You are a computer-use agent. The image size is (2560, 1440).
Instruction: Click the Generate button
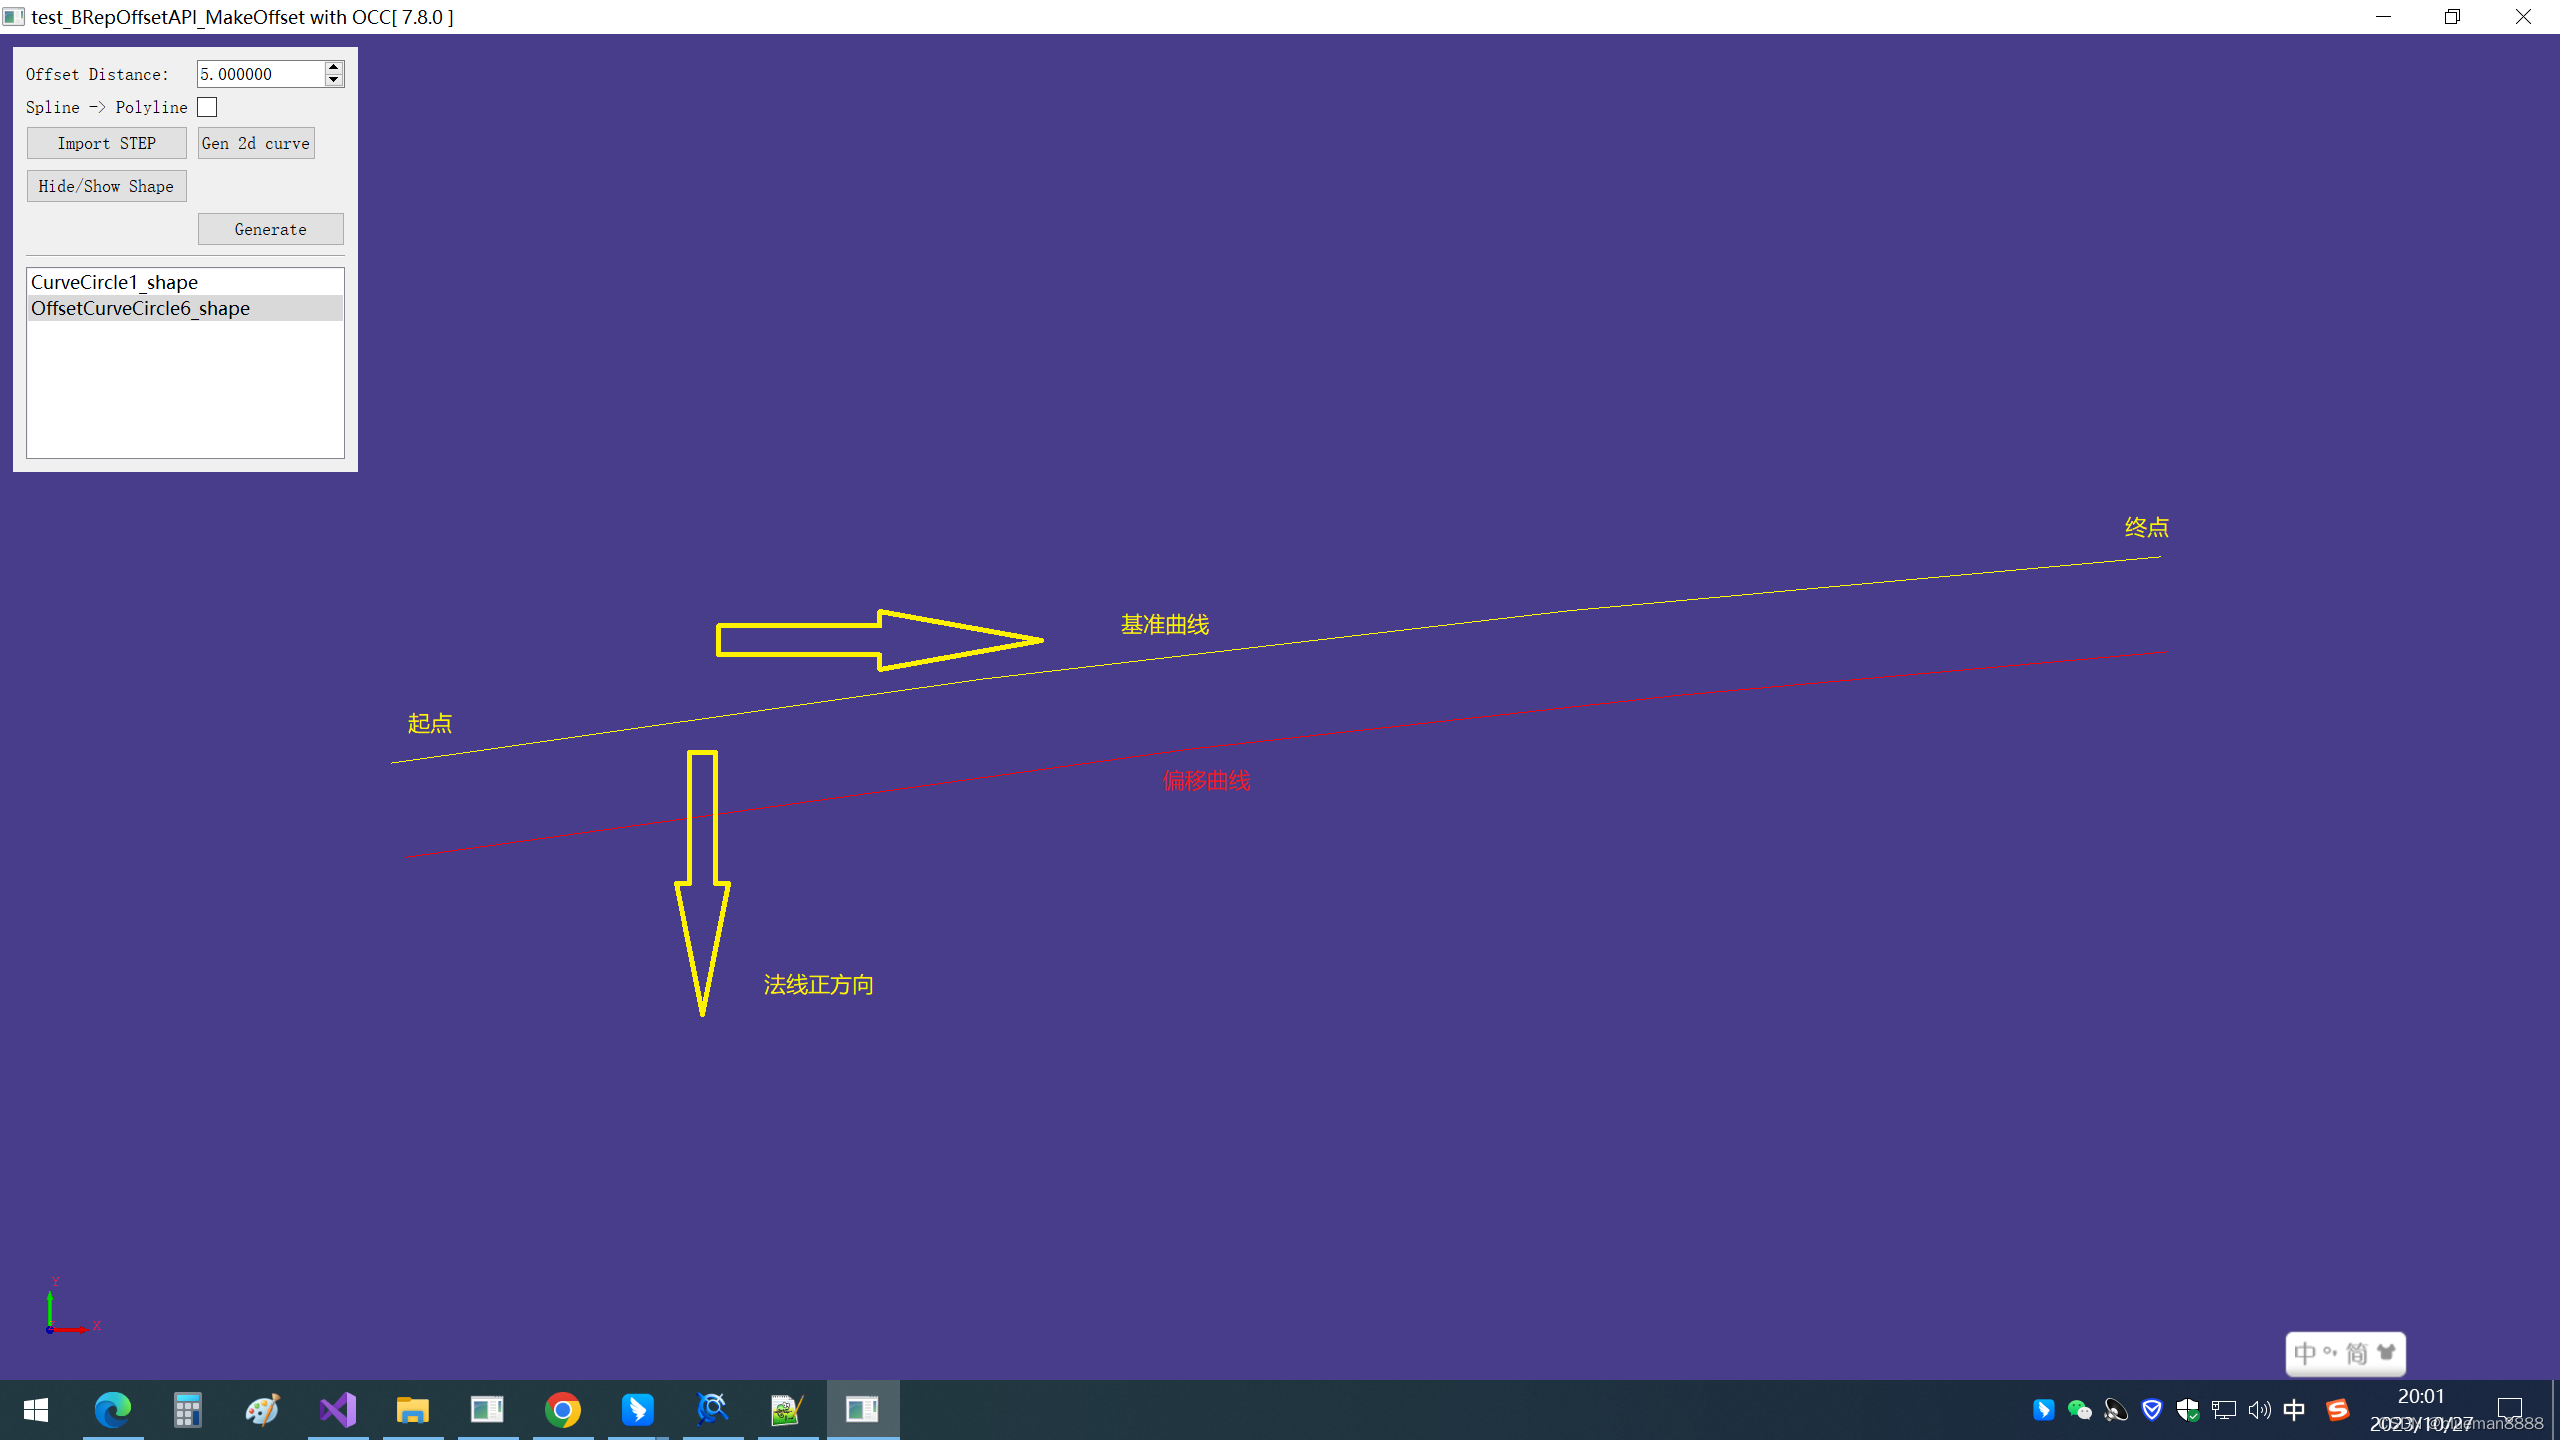pyautogui.click(x=269, y=229)
